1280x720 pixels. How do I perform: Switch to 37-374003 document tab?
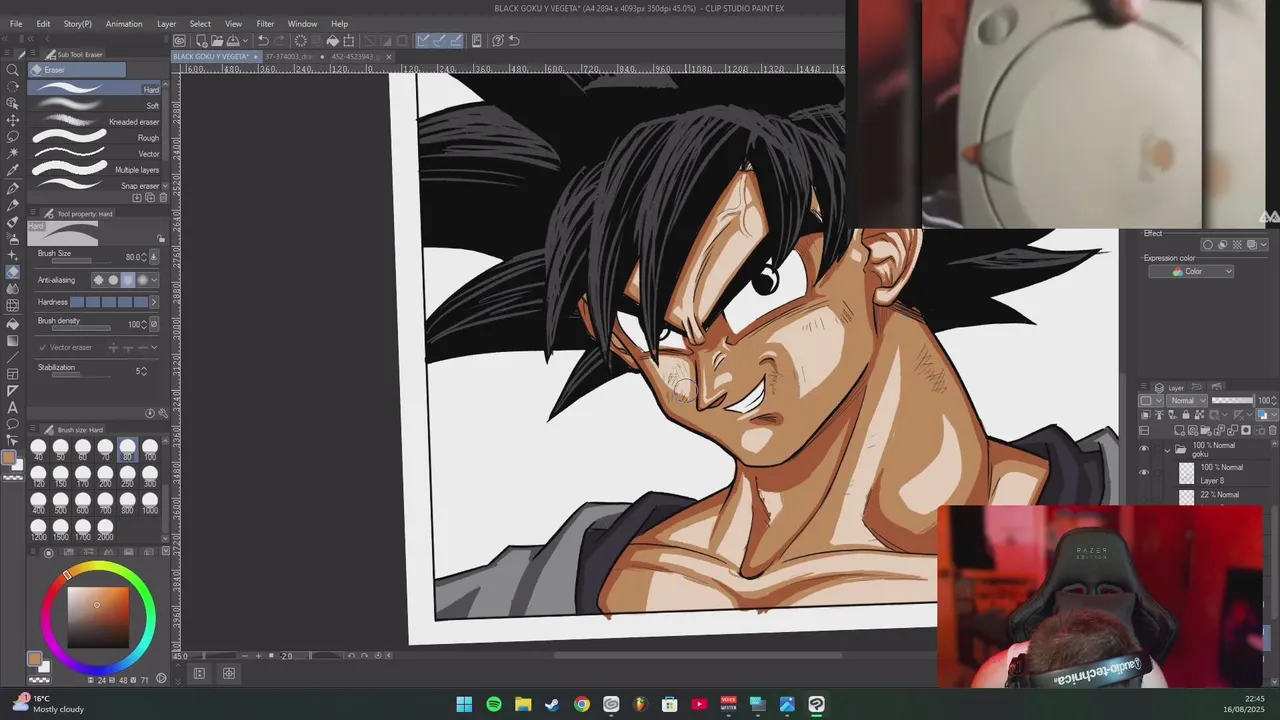click(x=294, y=57)
